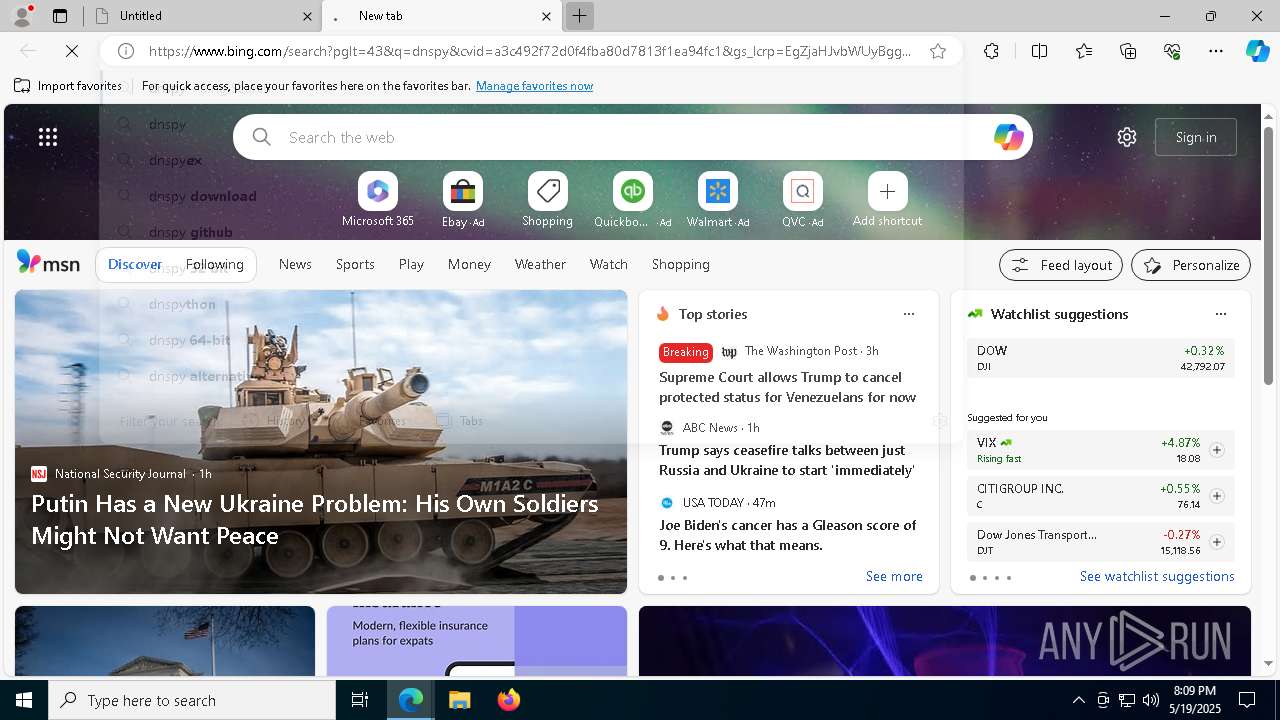Toggle split screen icon in toolbar
1280x720 pixels.
point(1039,51)
